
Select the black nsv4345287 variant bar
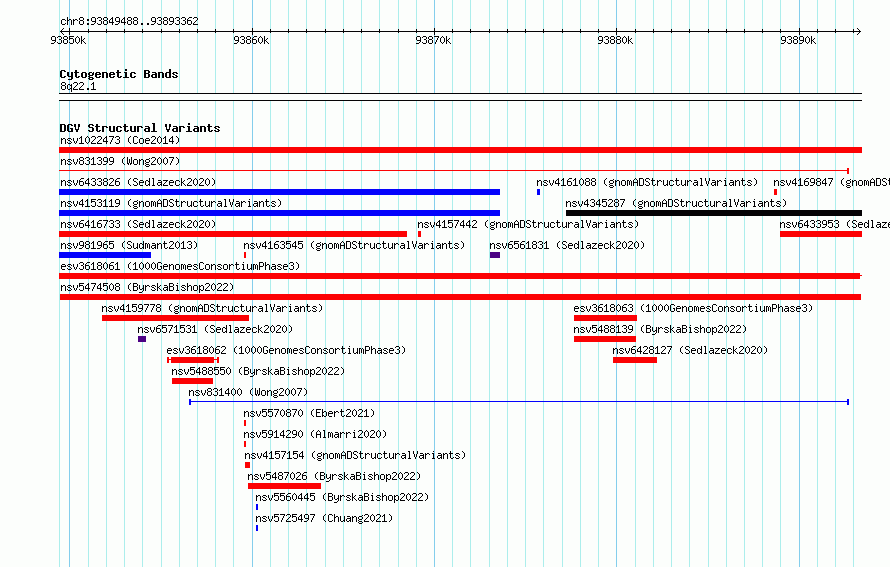point(714,213)
